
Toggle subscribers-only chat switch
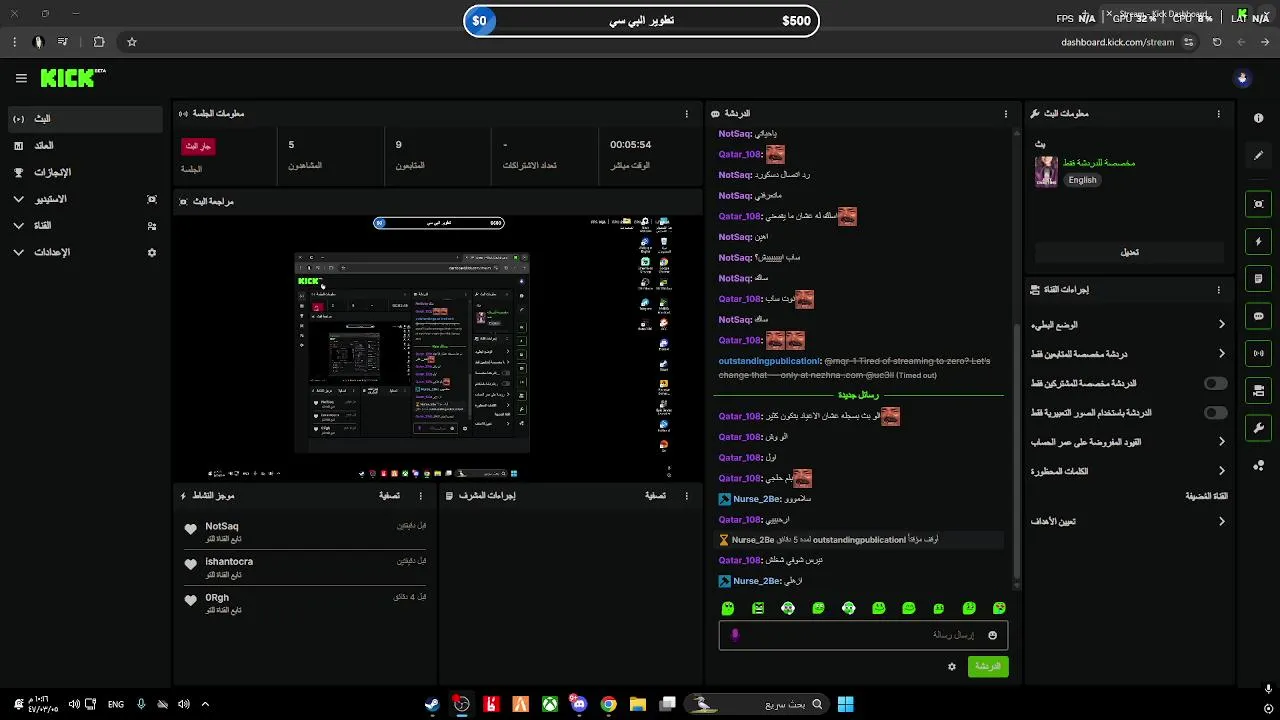click(1215, 383)
